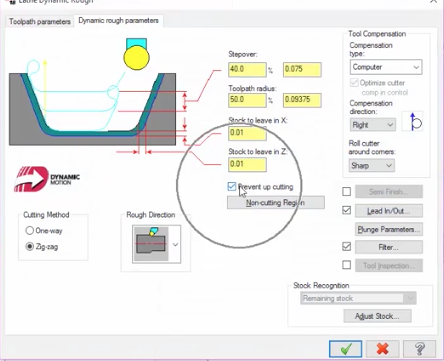
Task: Confirm dialog with green checkmark button
Action: click(345, 349)
